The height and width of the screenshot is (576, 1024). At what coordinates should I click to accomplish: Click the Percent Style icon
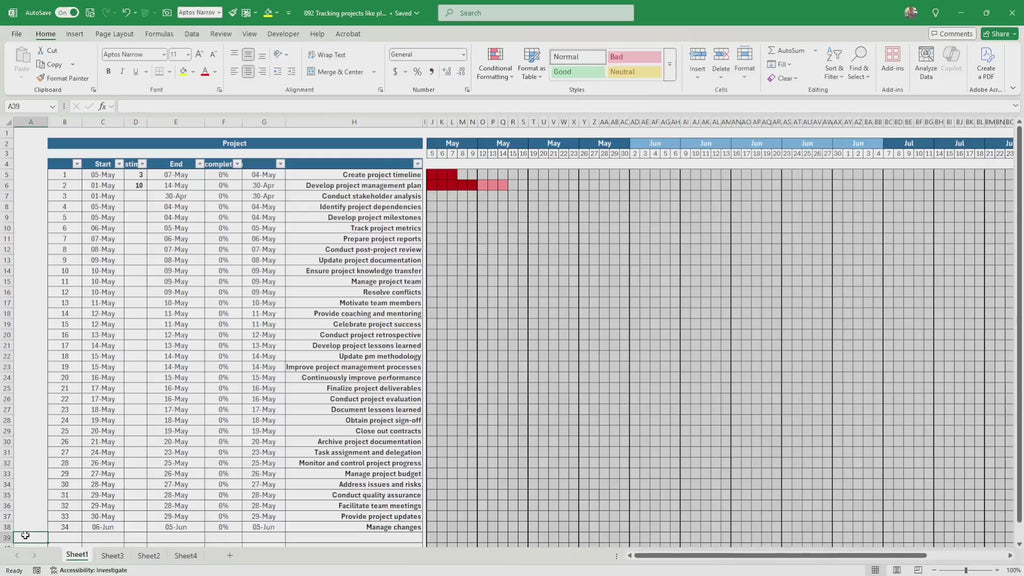click(x=417, y=72)
